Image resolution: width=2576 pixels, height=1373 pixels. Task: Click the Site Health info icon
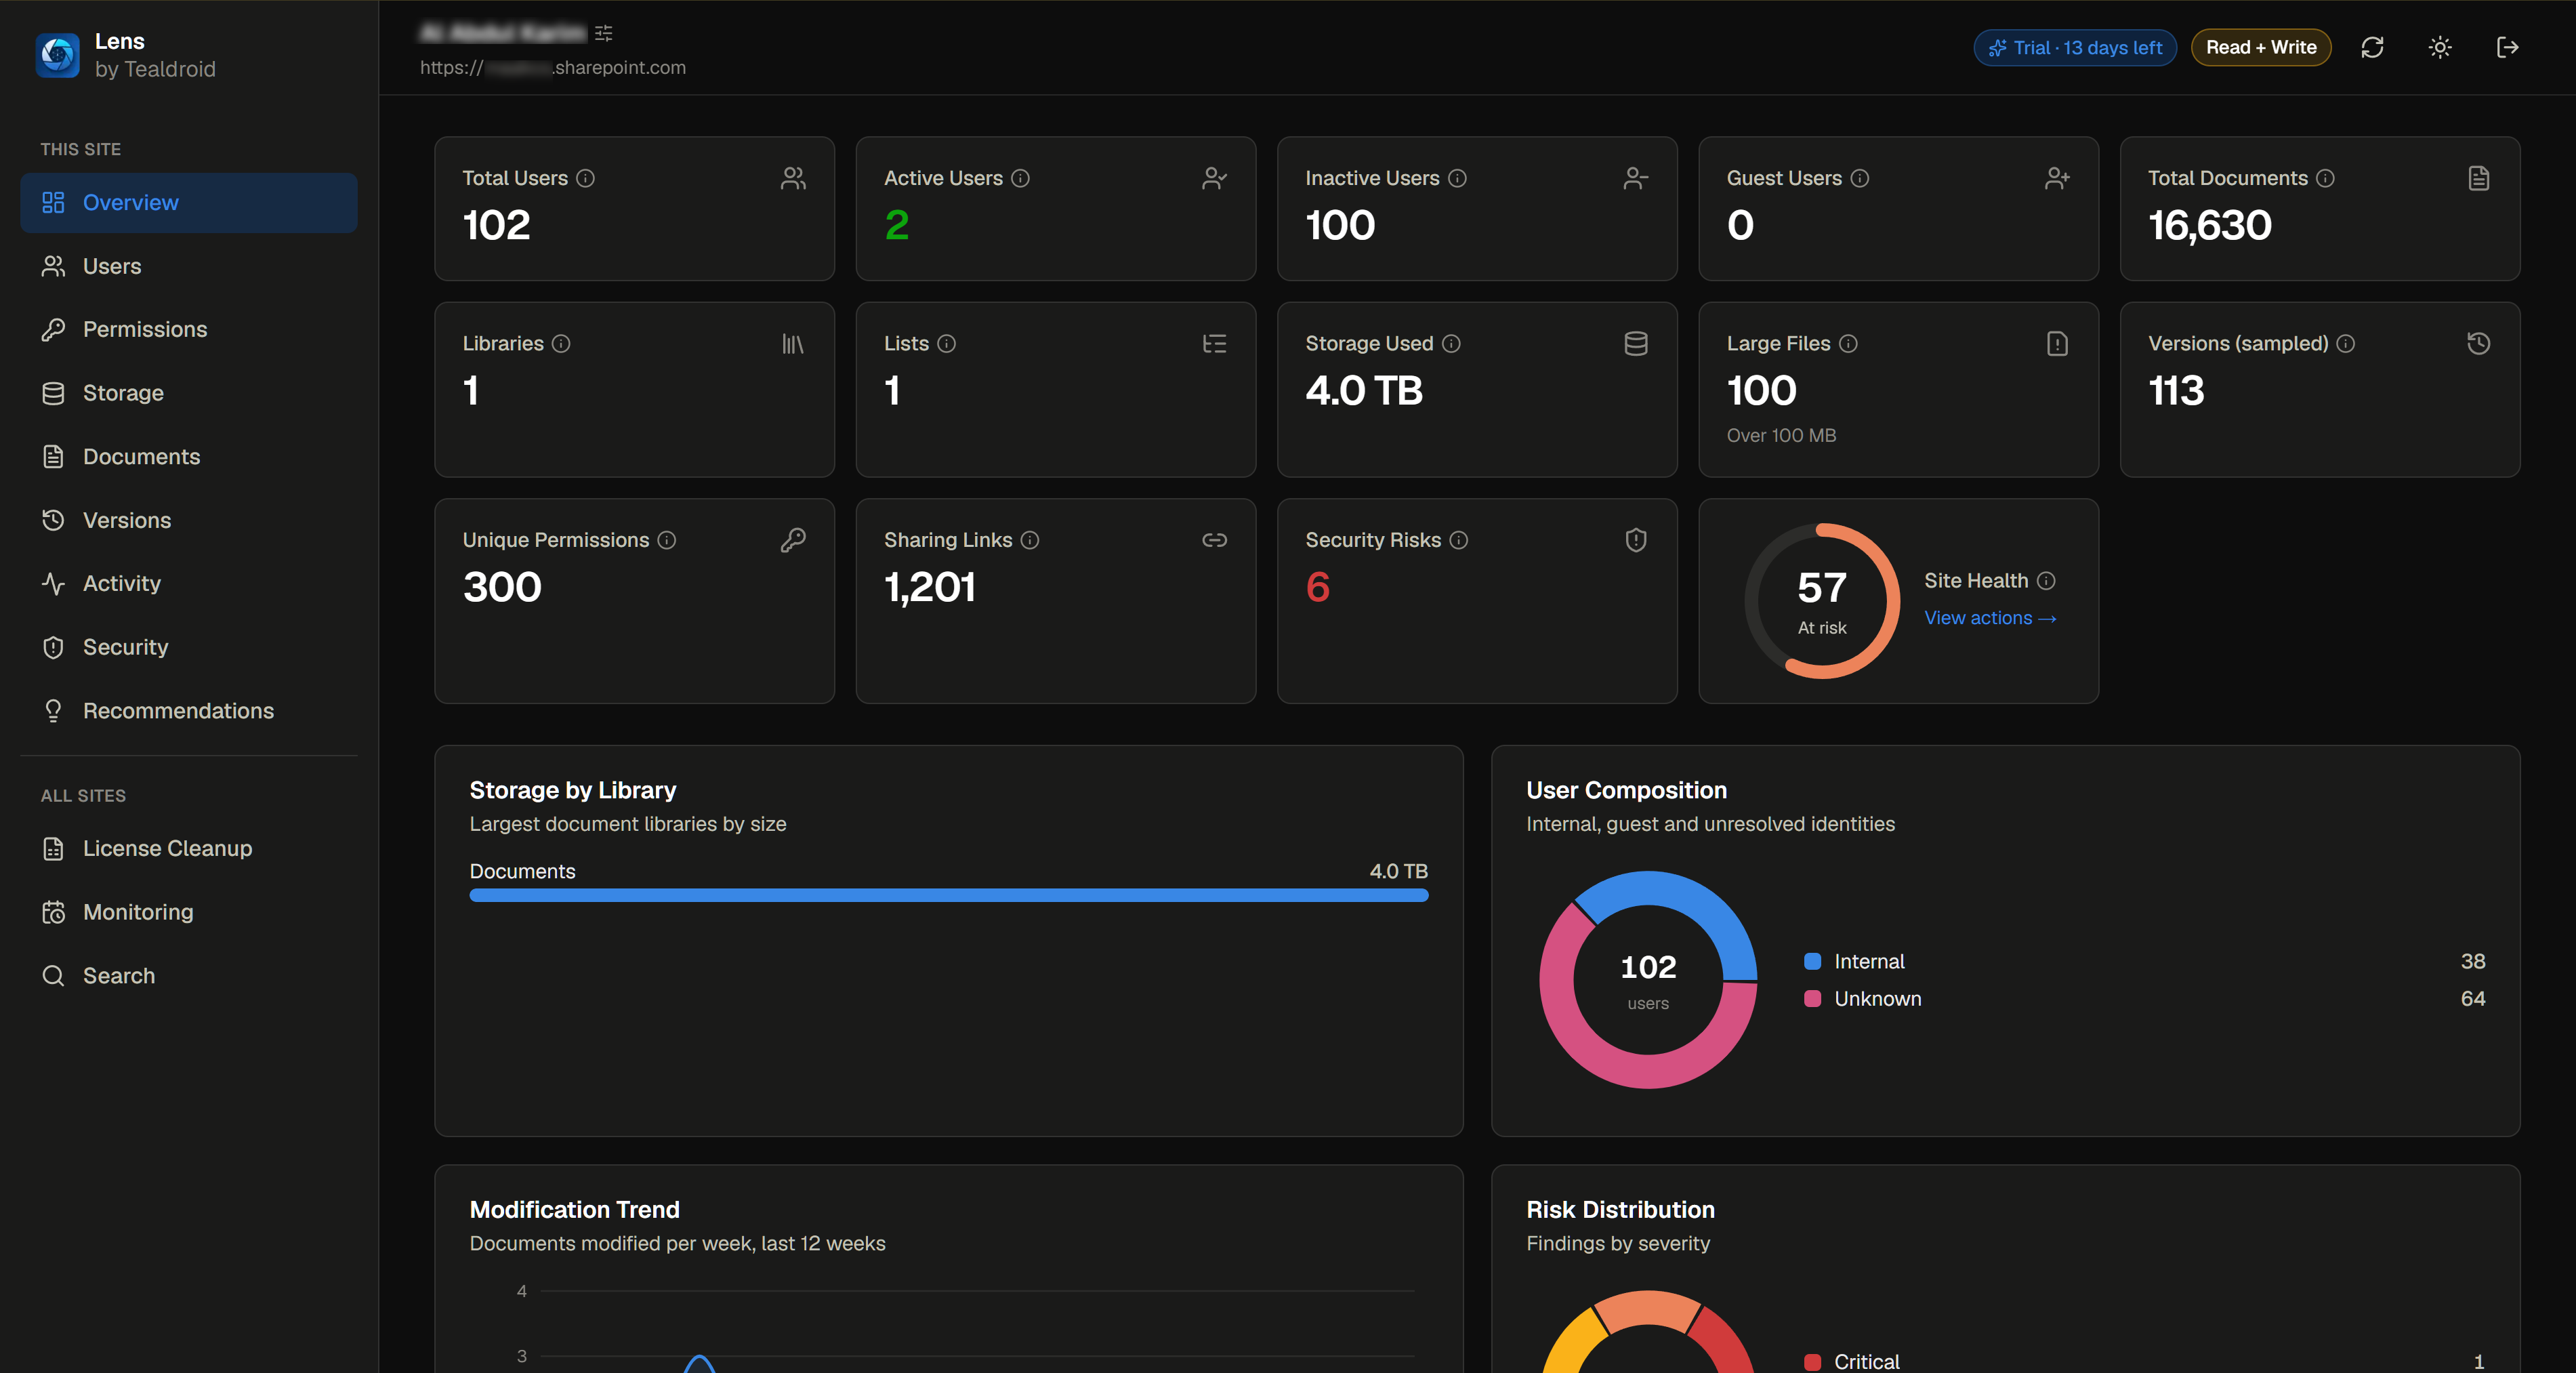(2046, 581)
